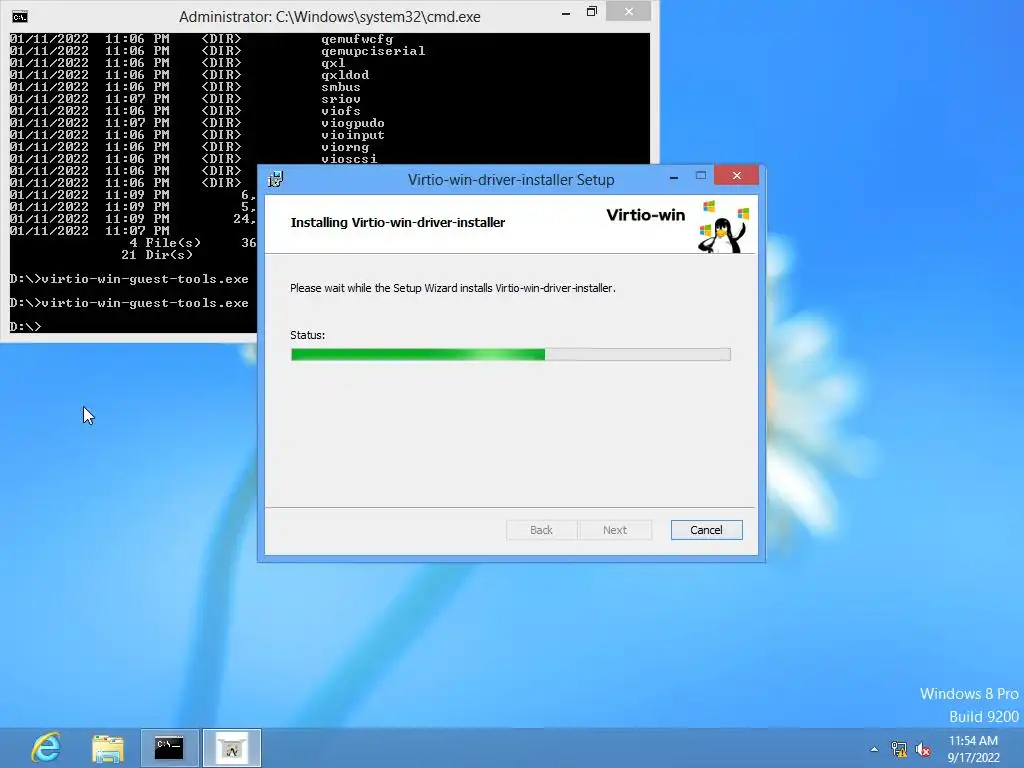1024x768 pixels.
Task: Click the 'sriov' directory entry in cmd
Action: click(340, 99)
